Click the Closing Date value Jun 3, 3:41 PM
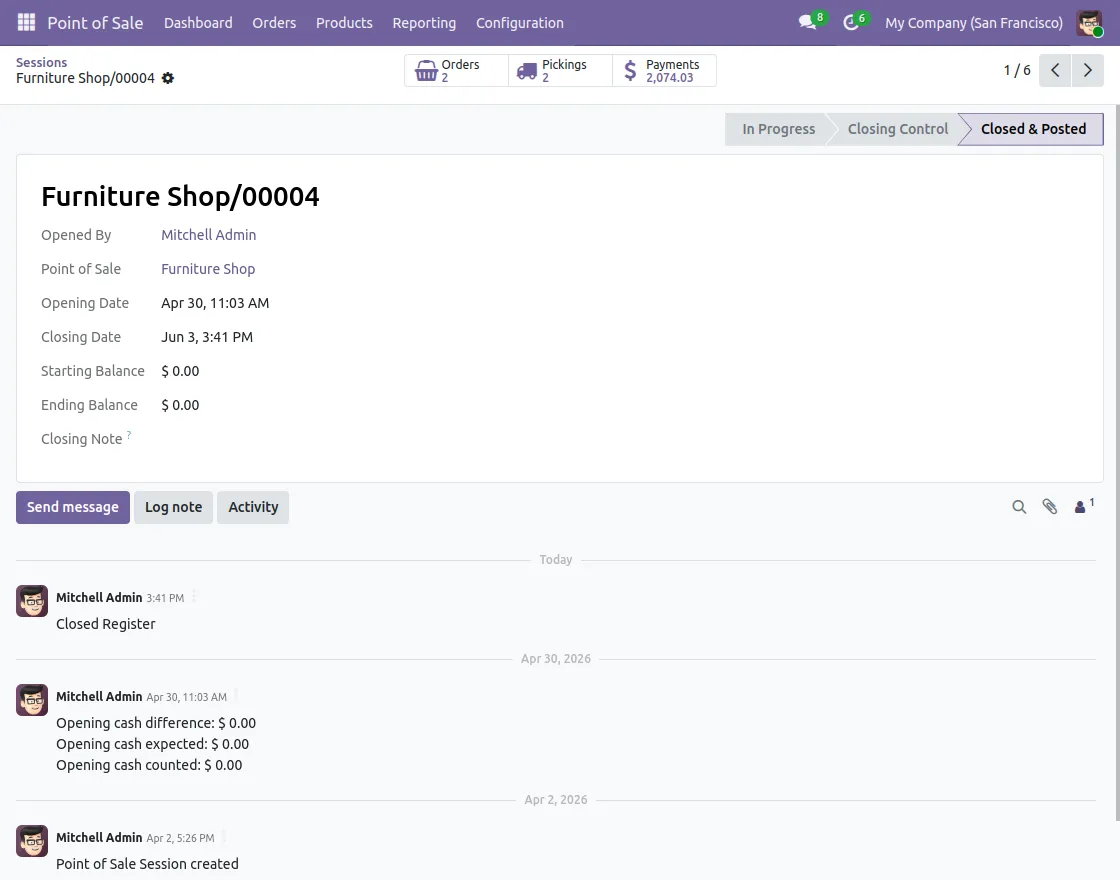 (x=207, y=337)
